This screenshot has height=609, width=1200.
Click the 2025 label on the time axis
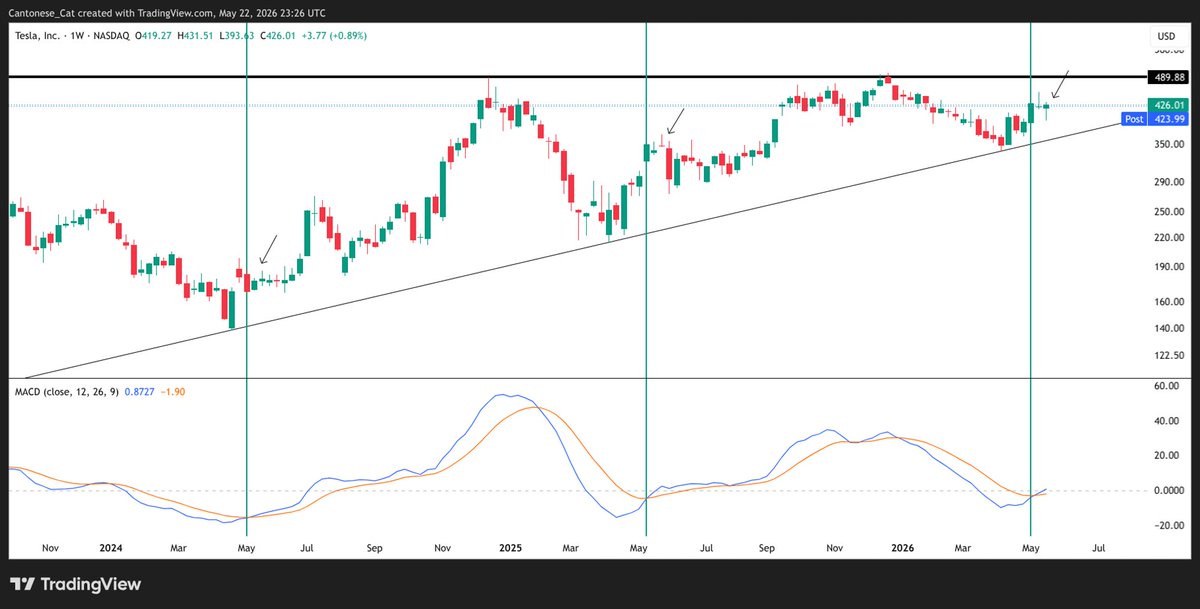coord(510,548)
